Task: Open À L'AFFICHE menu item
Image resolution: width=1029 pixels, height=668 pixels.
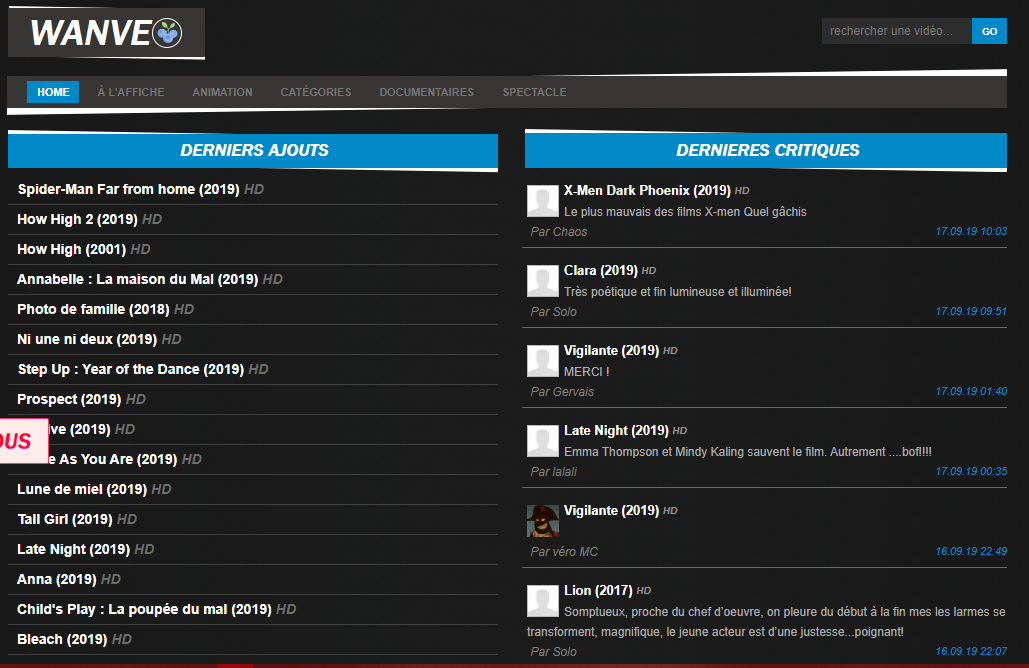Action: pos(131,92)
